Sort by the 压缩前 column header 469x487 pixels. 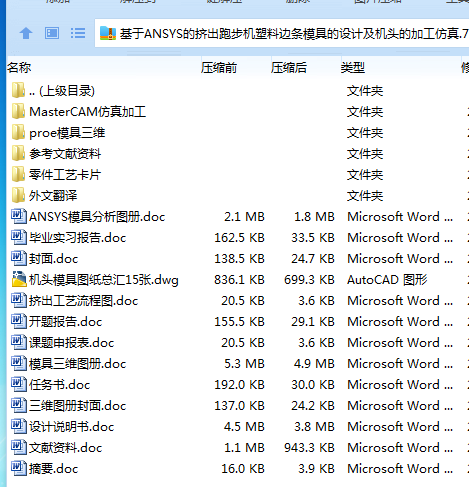[x=219, y=68]
